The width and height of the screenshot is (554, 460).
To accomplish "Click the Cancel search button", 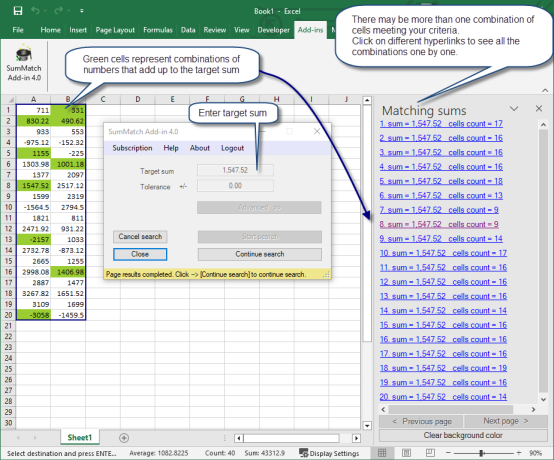I will point(140,236).
